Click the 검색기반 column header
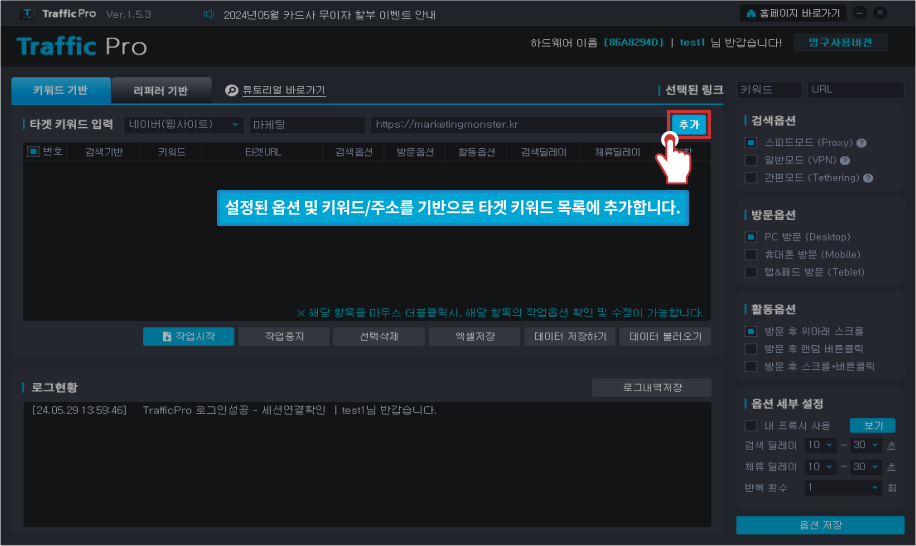 (104, 152)
